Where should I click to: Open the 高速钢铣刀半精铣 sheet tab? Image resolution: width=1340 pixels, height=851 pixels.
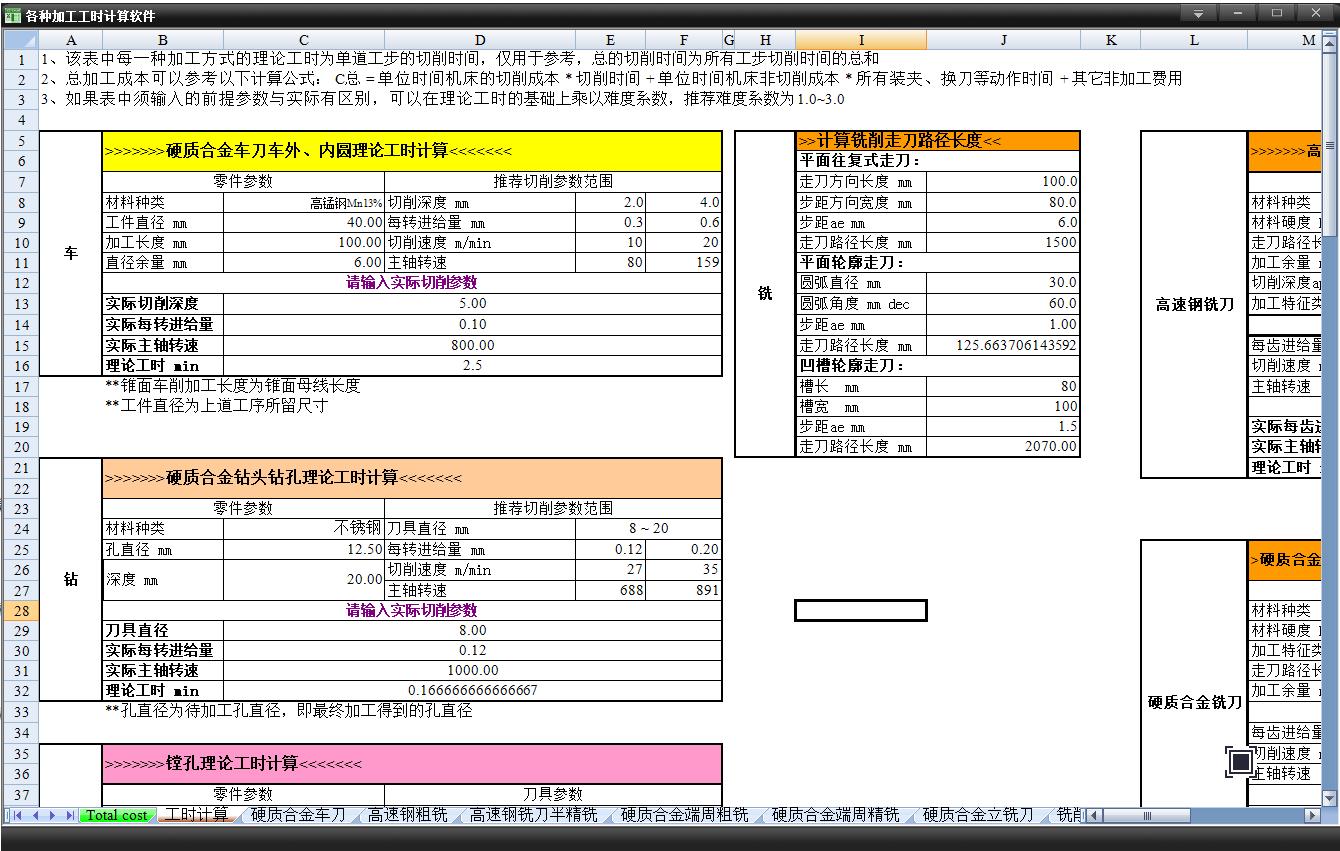click(x=533, y=815)
